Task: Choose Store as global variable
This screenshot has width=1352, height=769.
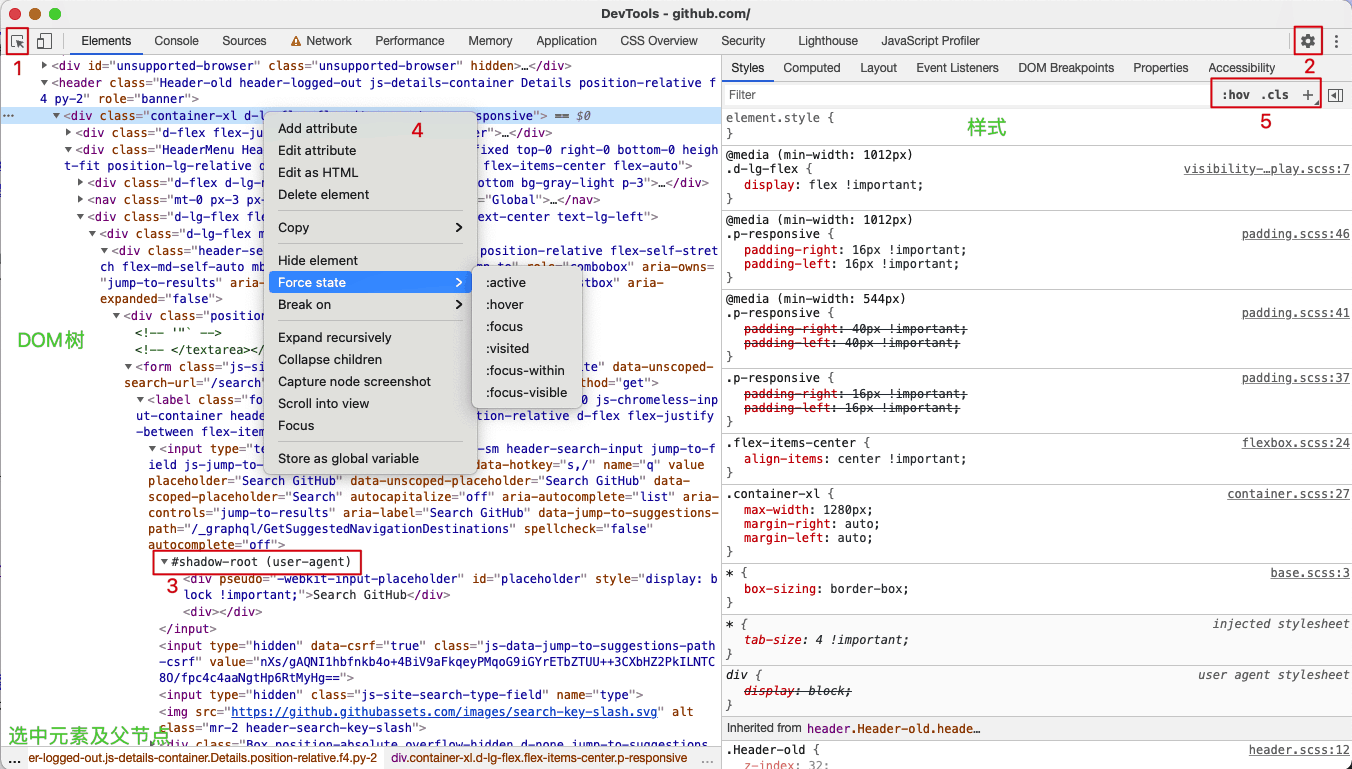Action: click(x=370, y=458)
